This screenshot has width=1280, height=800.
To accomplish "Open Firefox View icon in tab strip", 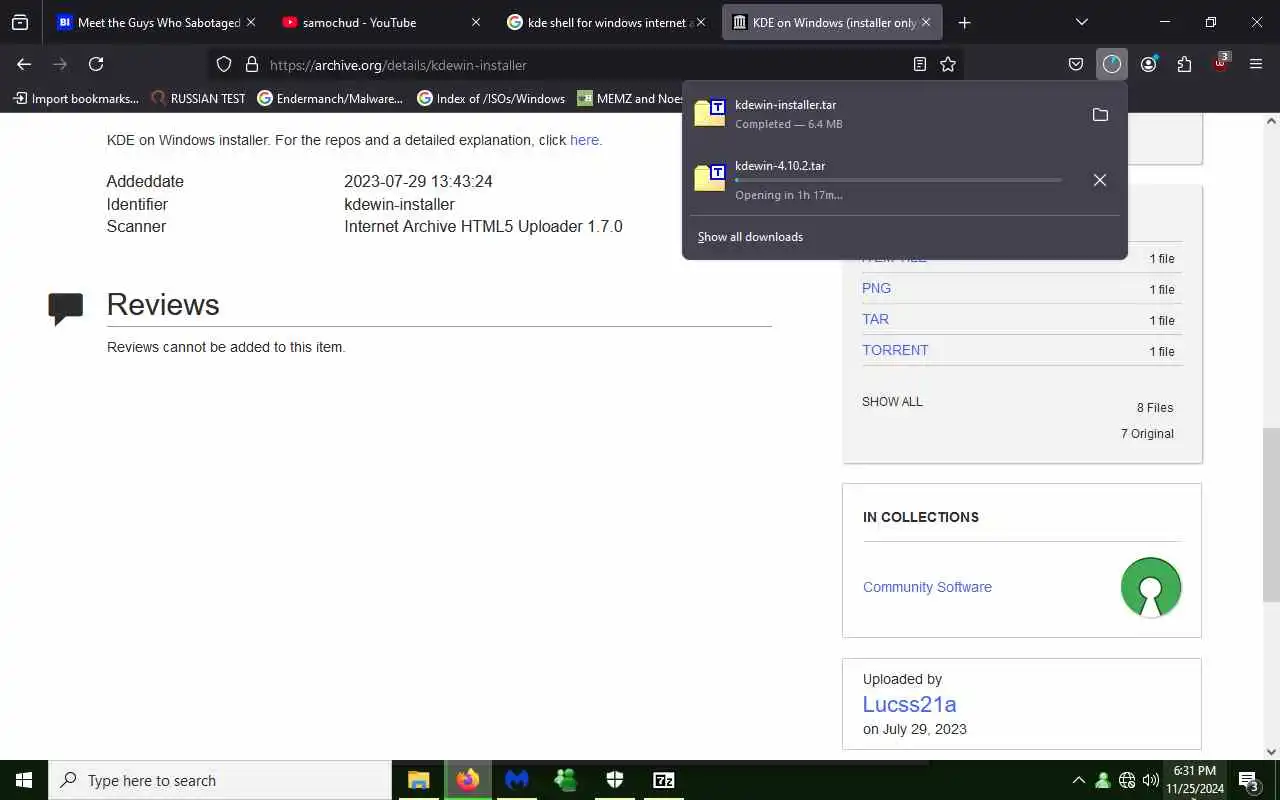I will [x=20, y=22].
